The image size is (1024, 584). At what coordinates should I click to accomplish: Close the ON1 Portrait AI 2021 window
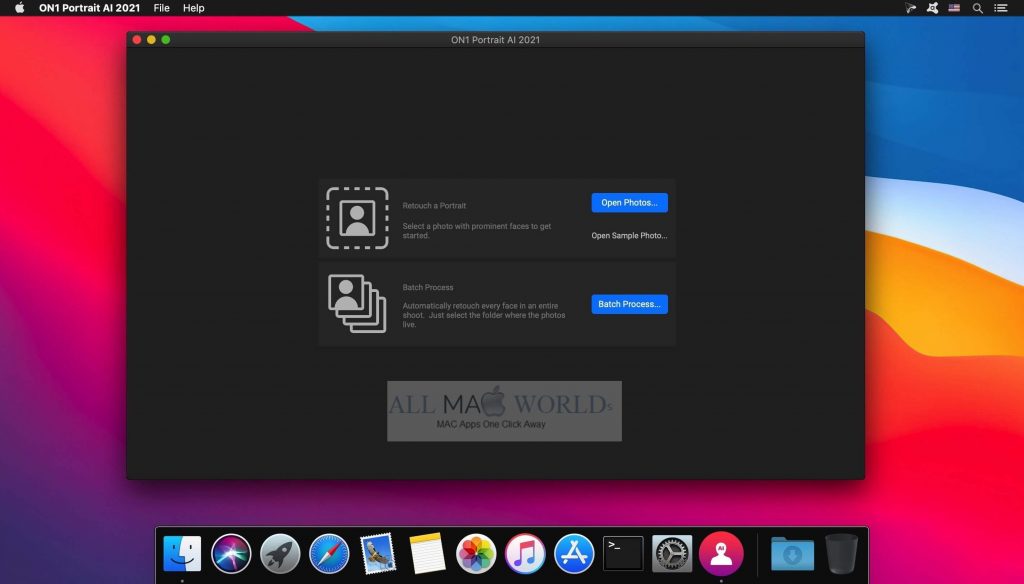136,40
